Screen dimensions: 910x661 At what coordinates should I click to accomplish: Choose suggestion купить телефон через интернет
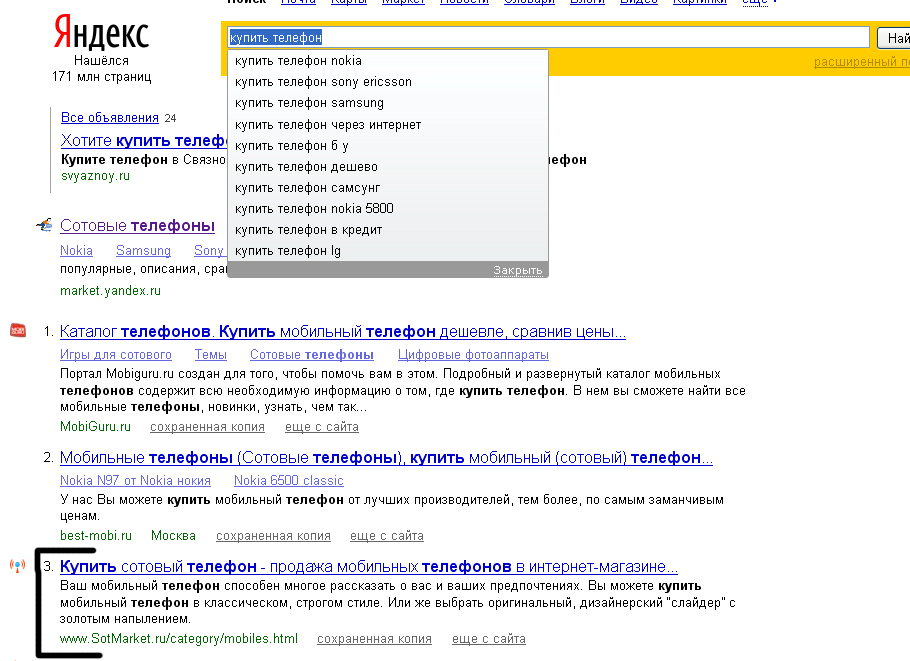pyautogui.click(x=388, y=125)
